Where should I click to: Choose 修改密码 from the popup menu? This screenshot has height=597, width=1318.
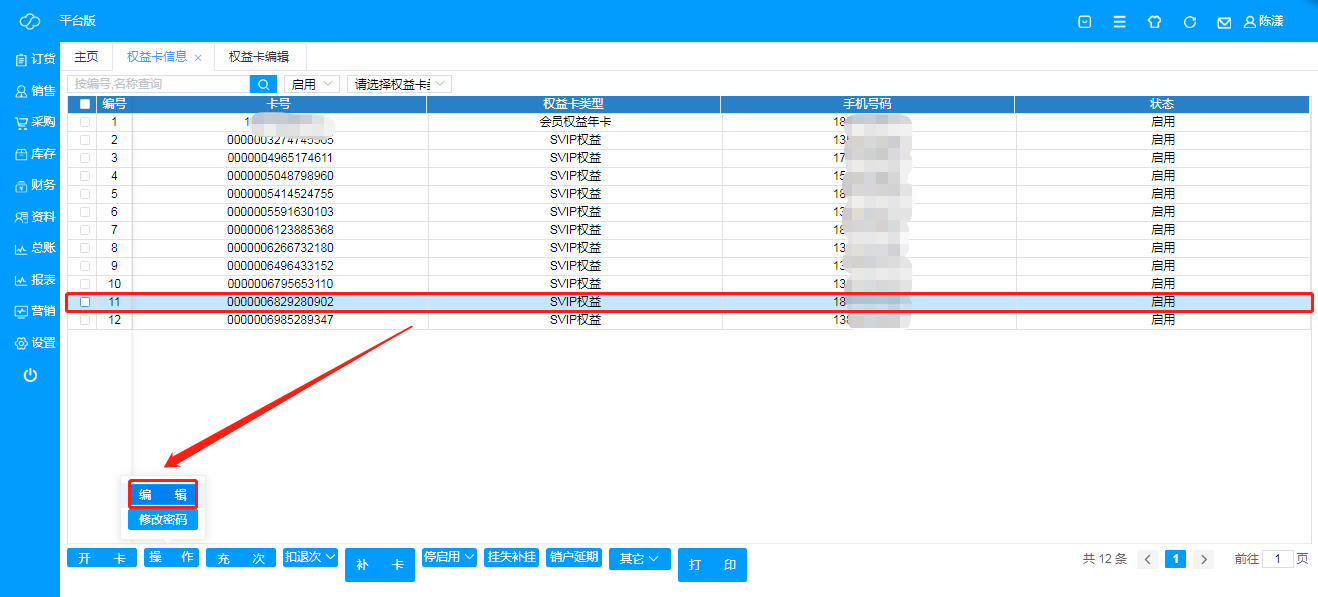point(163,520)
